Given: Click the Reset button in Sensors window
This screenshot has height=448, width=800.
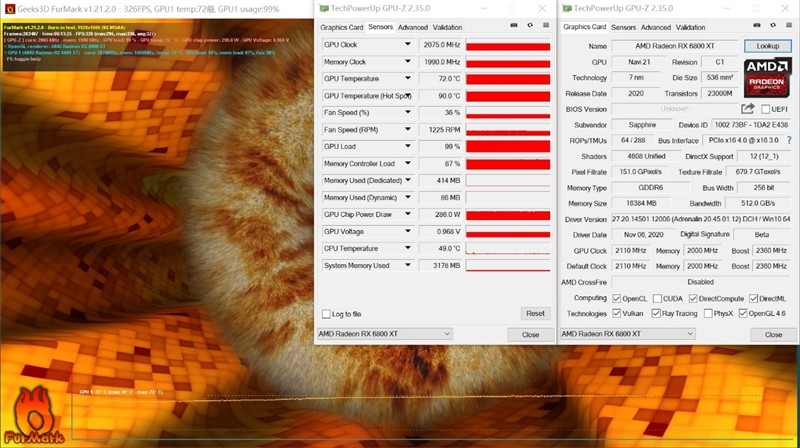Looking at the screenshot, I should [535, 313].
